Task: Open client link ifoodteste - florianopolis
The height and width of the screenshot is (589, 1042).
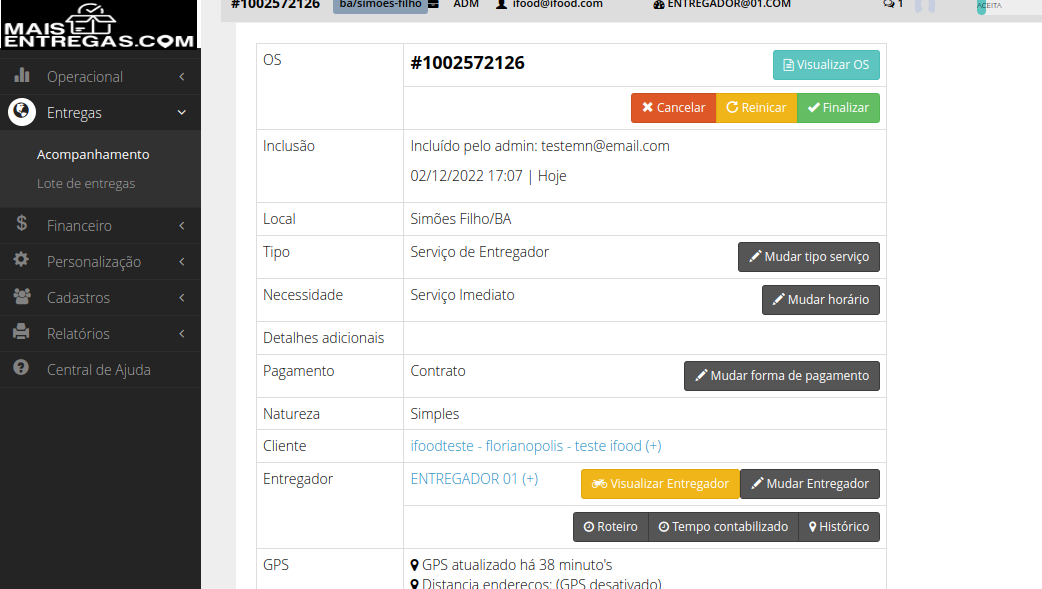Action: pos(536,446)
